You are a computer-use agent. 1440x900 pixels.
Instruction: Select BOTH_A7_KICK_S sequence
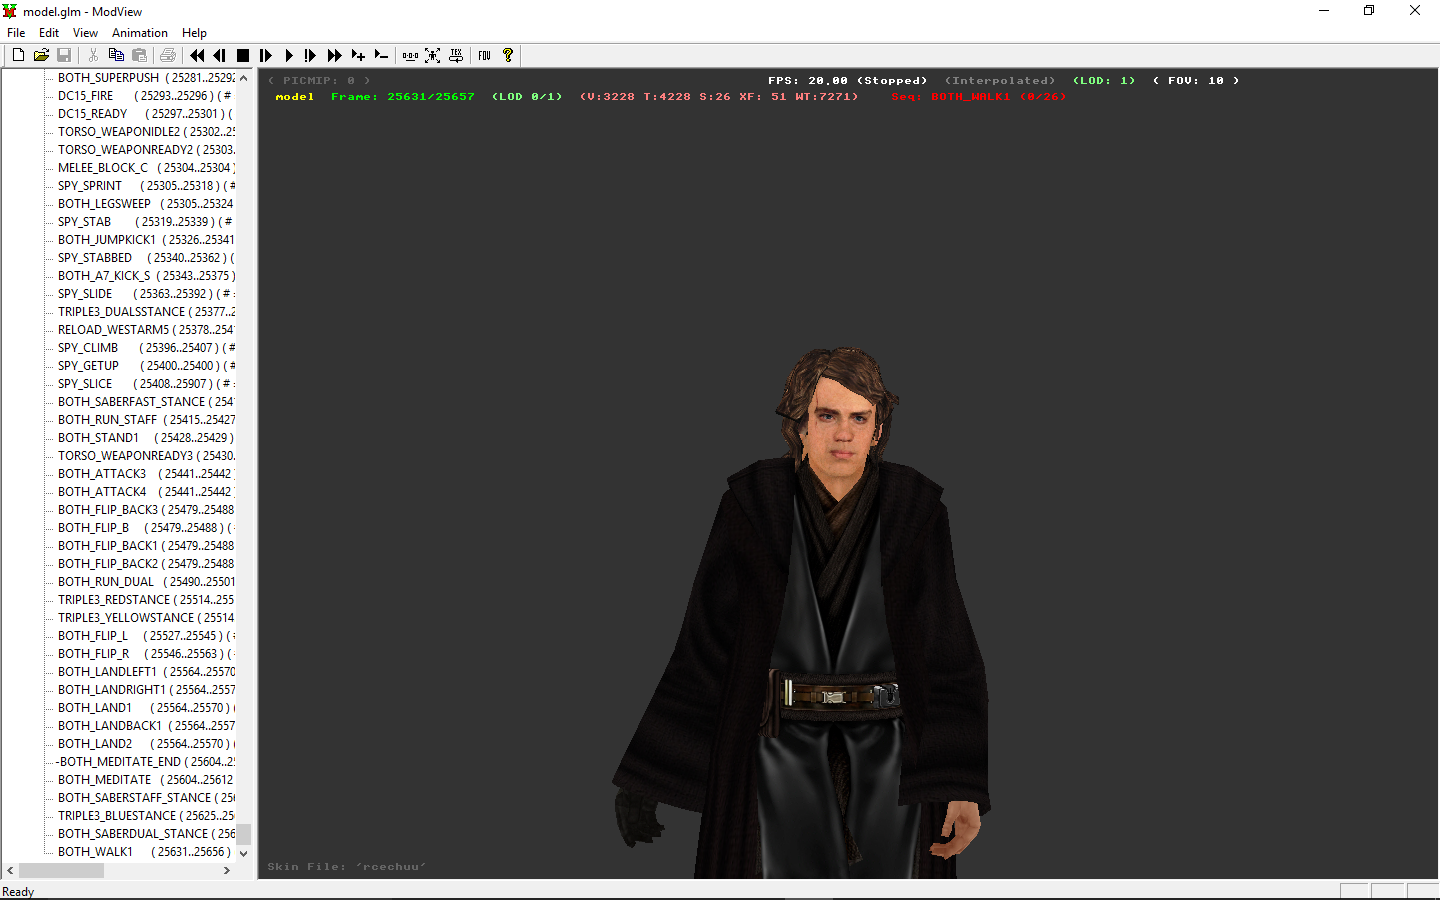(x=146, y=276)
